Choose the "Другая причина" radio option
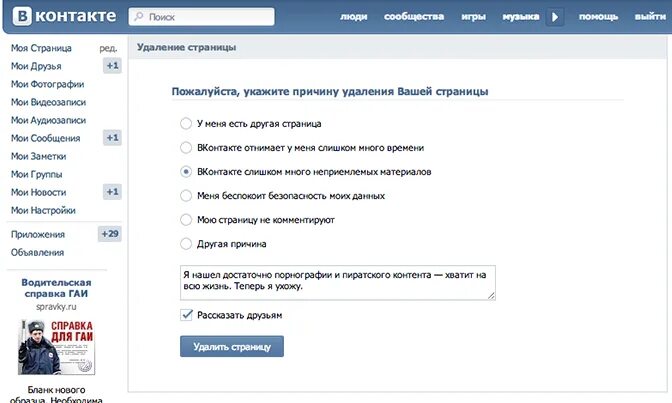This screenshot has width=672, height=403. (x=186, y=244)
